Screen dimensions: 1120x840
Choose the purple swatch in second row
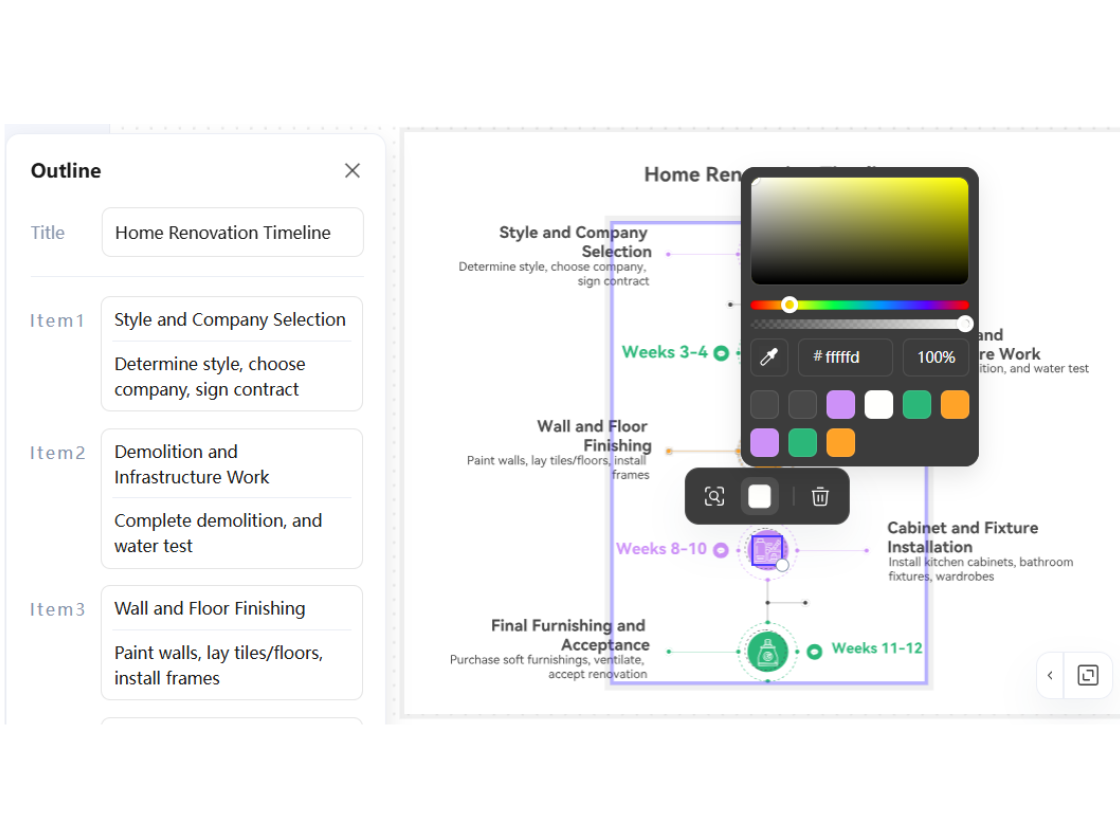[764, 443]
